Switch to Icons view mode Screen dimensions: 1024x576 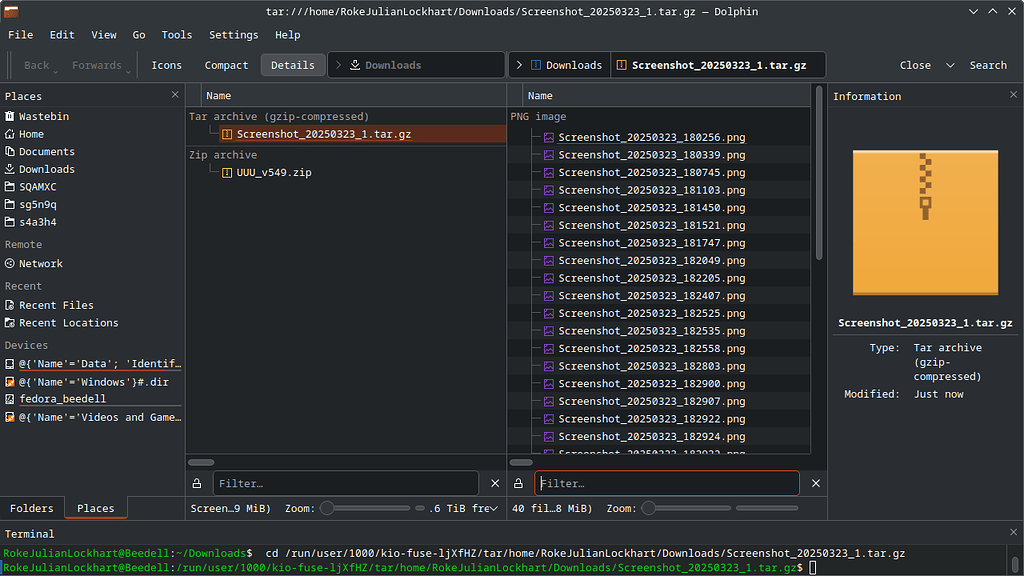[166, 64]
